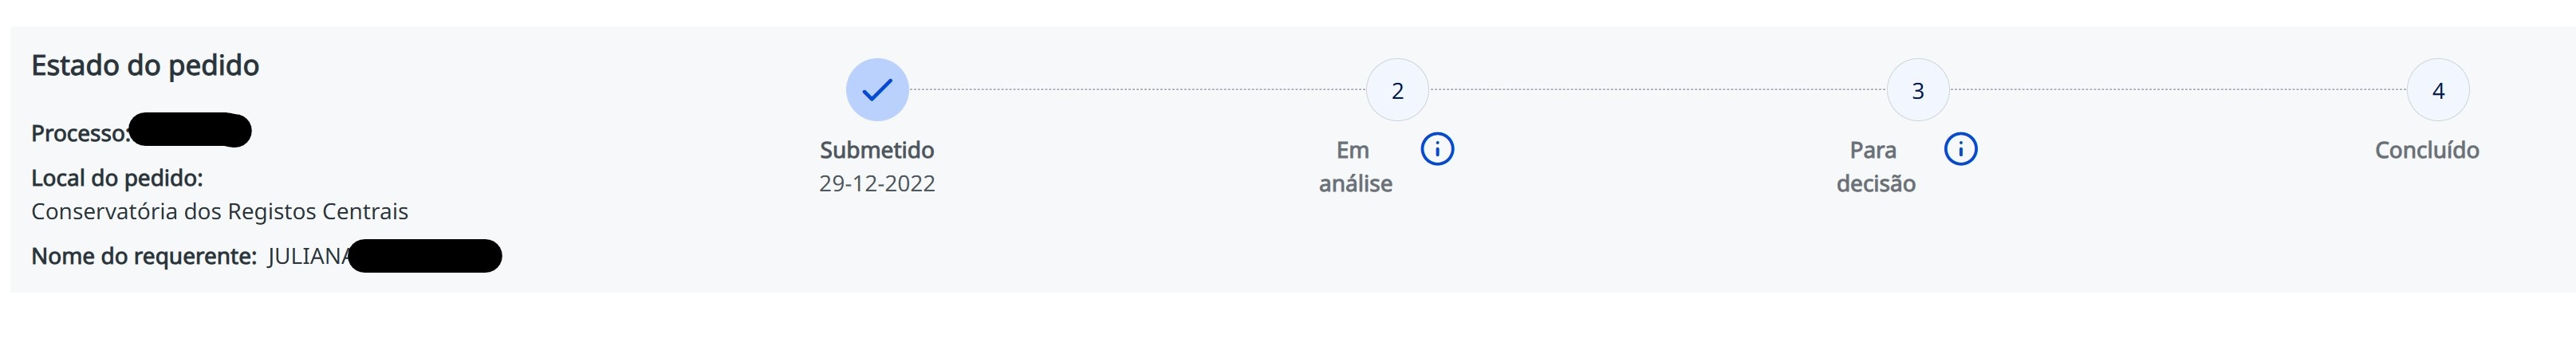Click the blue checkmark step circle
2576x350 pixels.
[x=877, y=90]
